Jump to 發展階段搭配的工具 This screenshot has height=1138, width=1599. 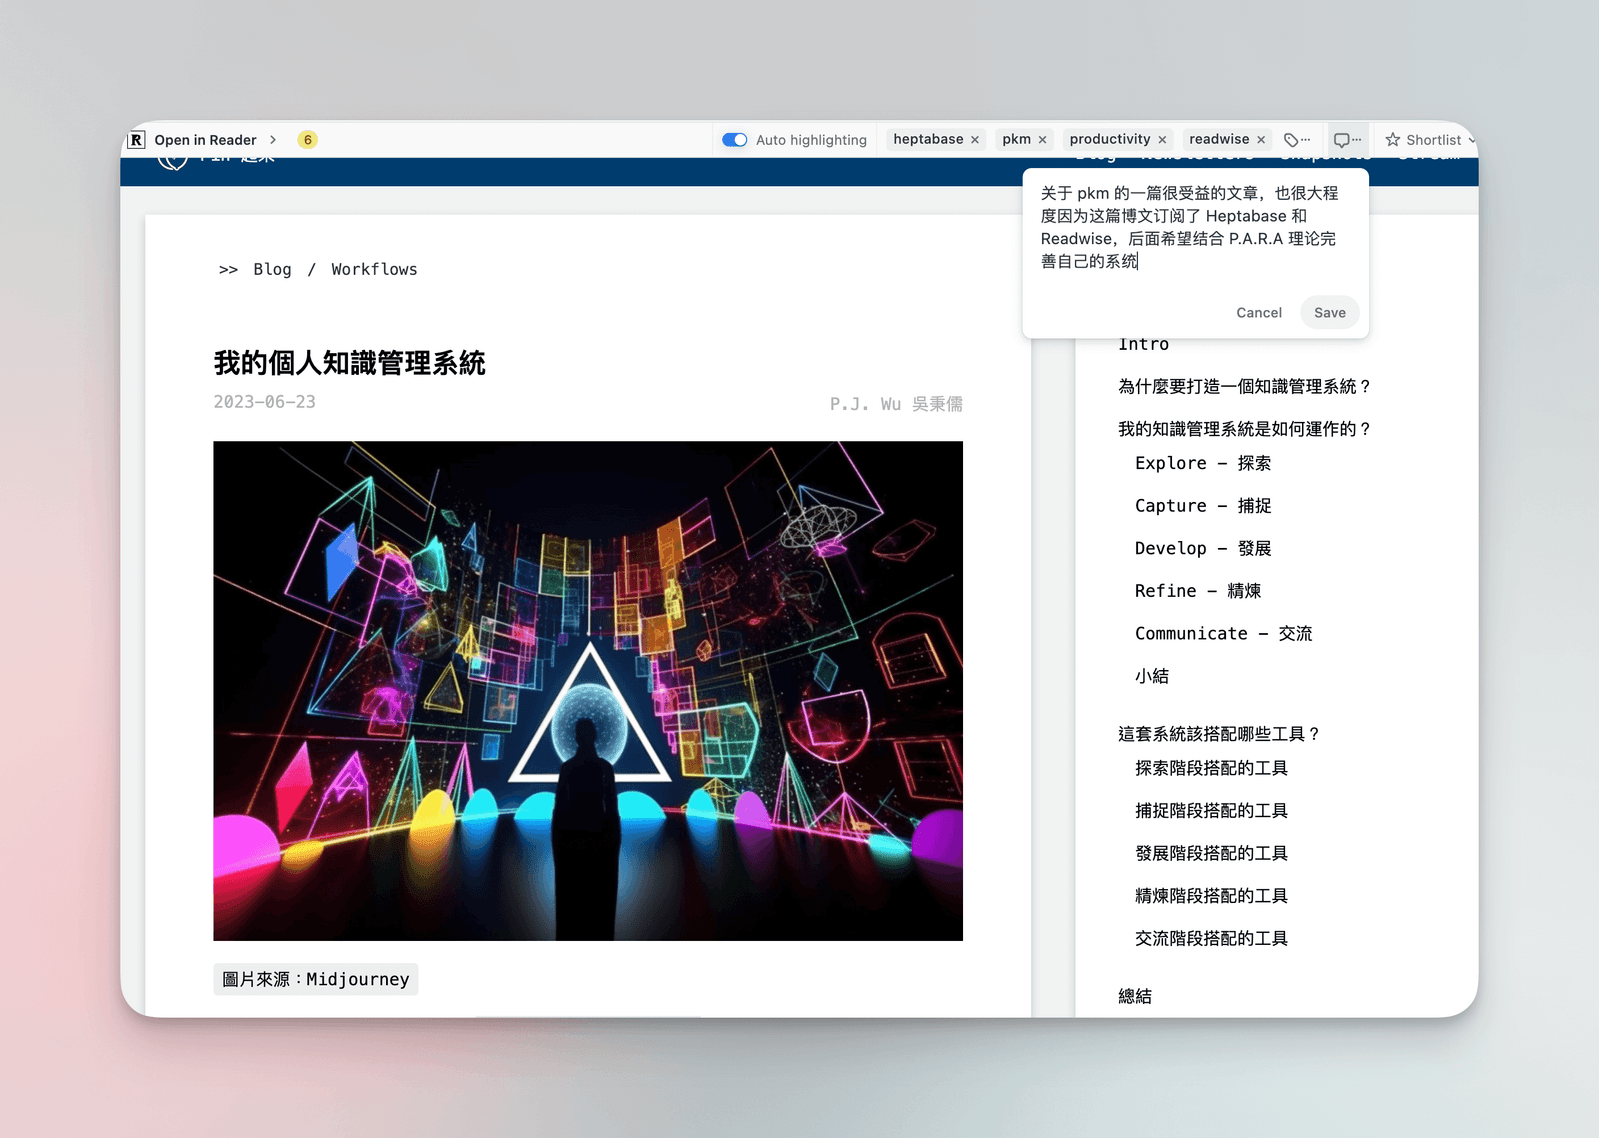pyautogui.click(x=1211, y=853)
